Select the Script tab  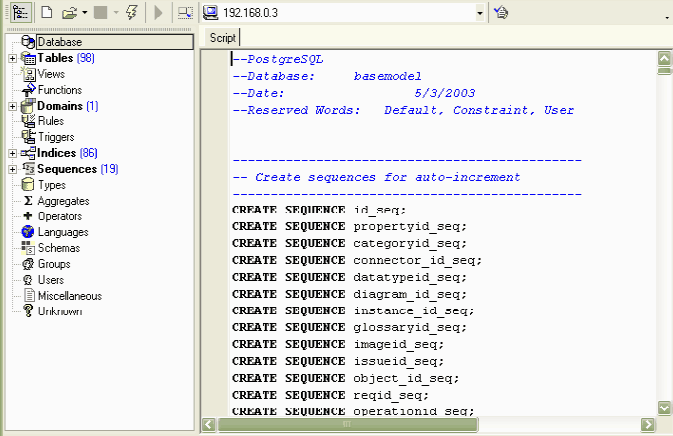pyautogui.click(x=222, y=38)
